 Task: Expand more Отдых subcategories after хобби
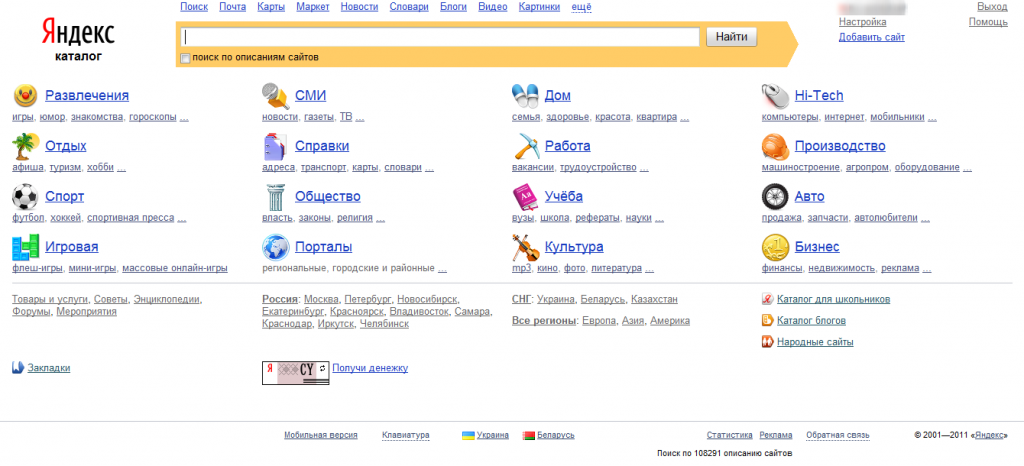pyautogui.click(x=121, y=168)
